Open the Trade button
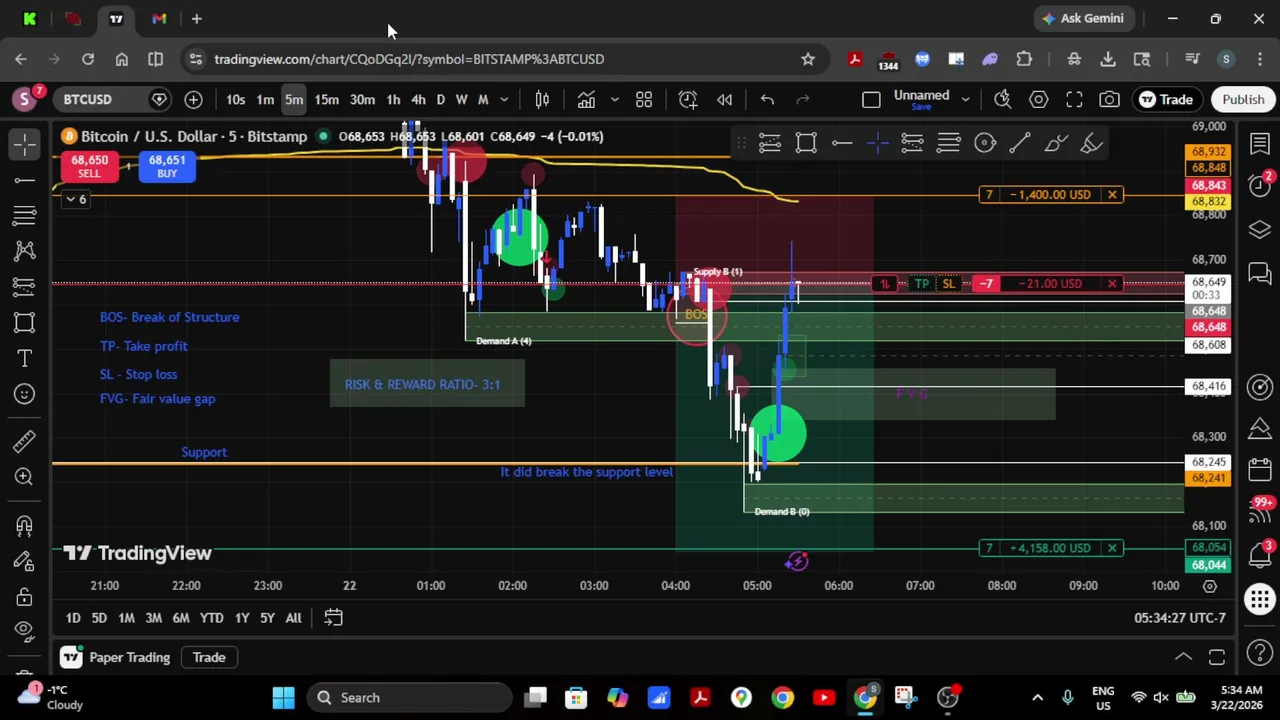The width and height of the screenshot is (1280, 720). [x=1166, y=99]
